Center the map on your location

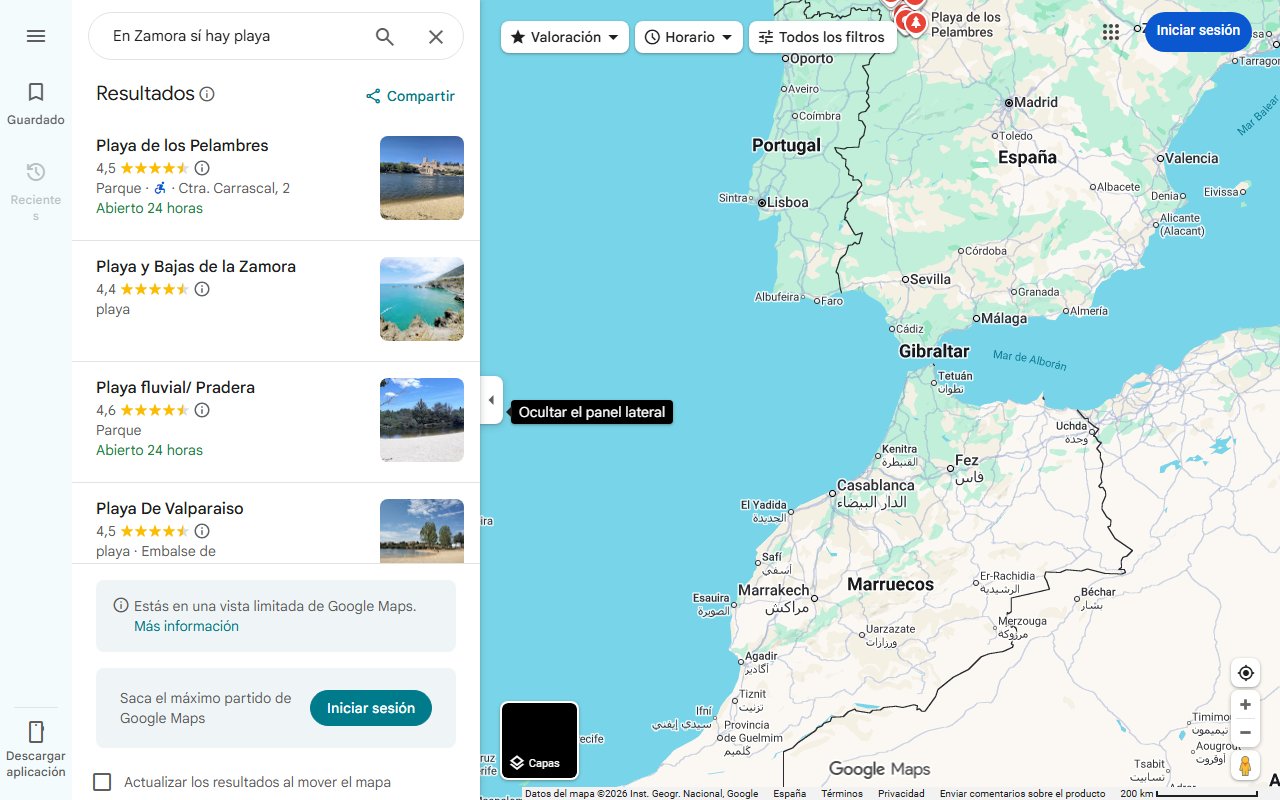pos(1245,672)
